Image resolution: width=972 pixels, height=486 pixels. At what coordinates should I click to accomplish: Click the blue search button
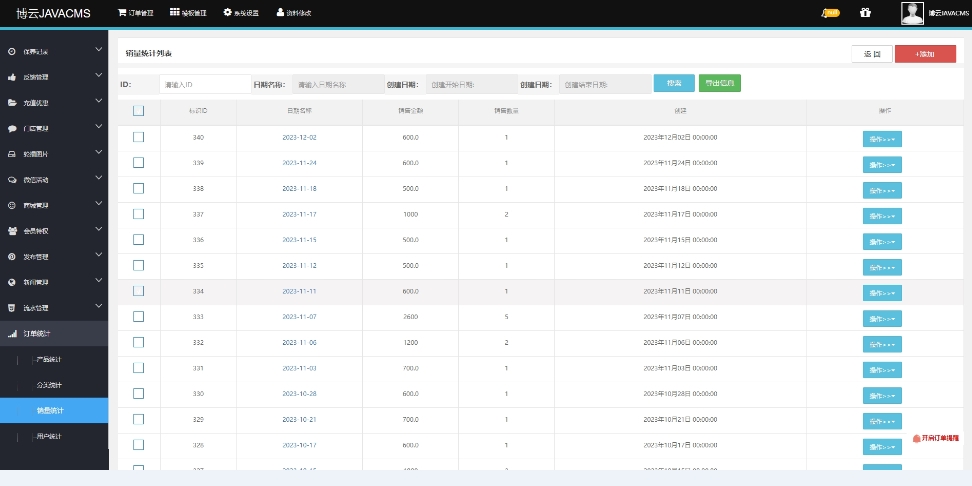click(x=674, y=84)
